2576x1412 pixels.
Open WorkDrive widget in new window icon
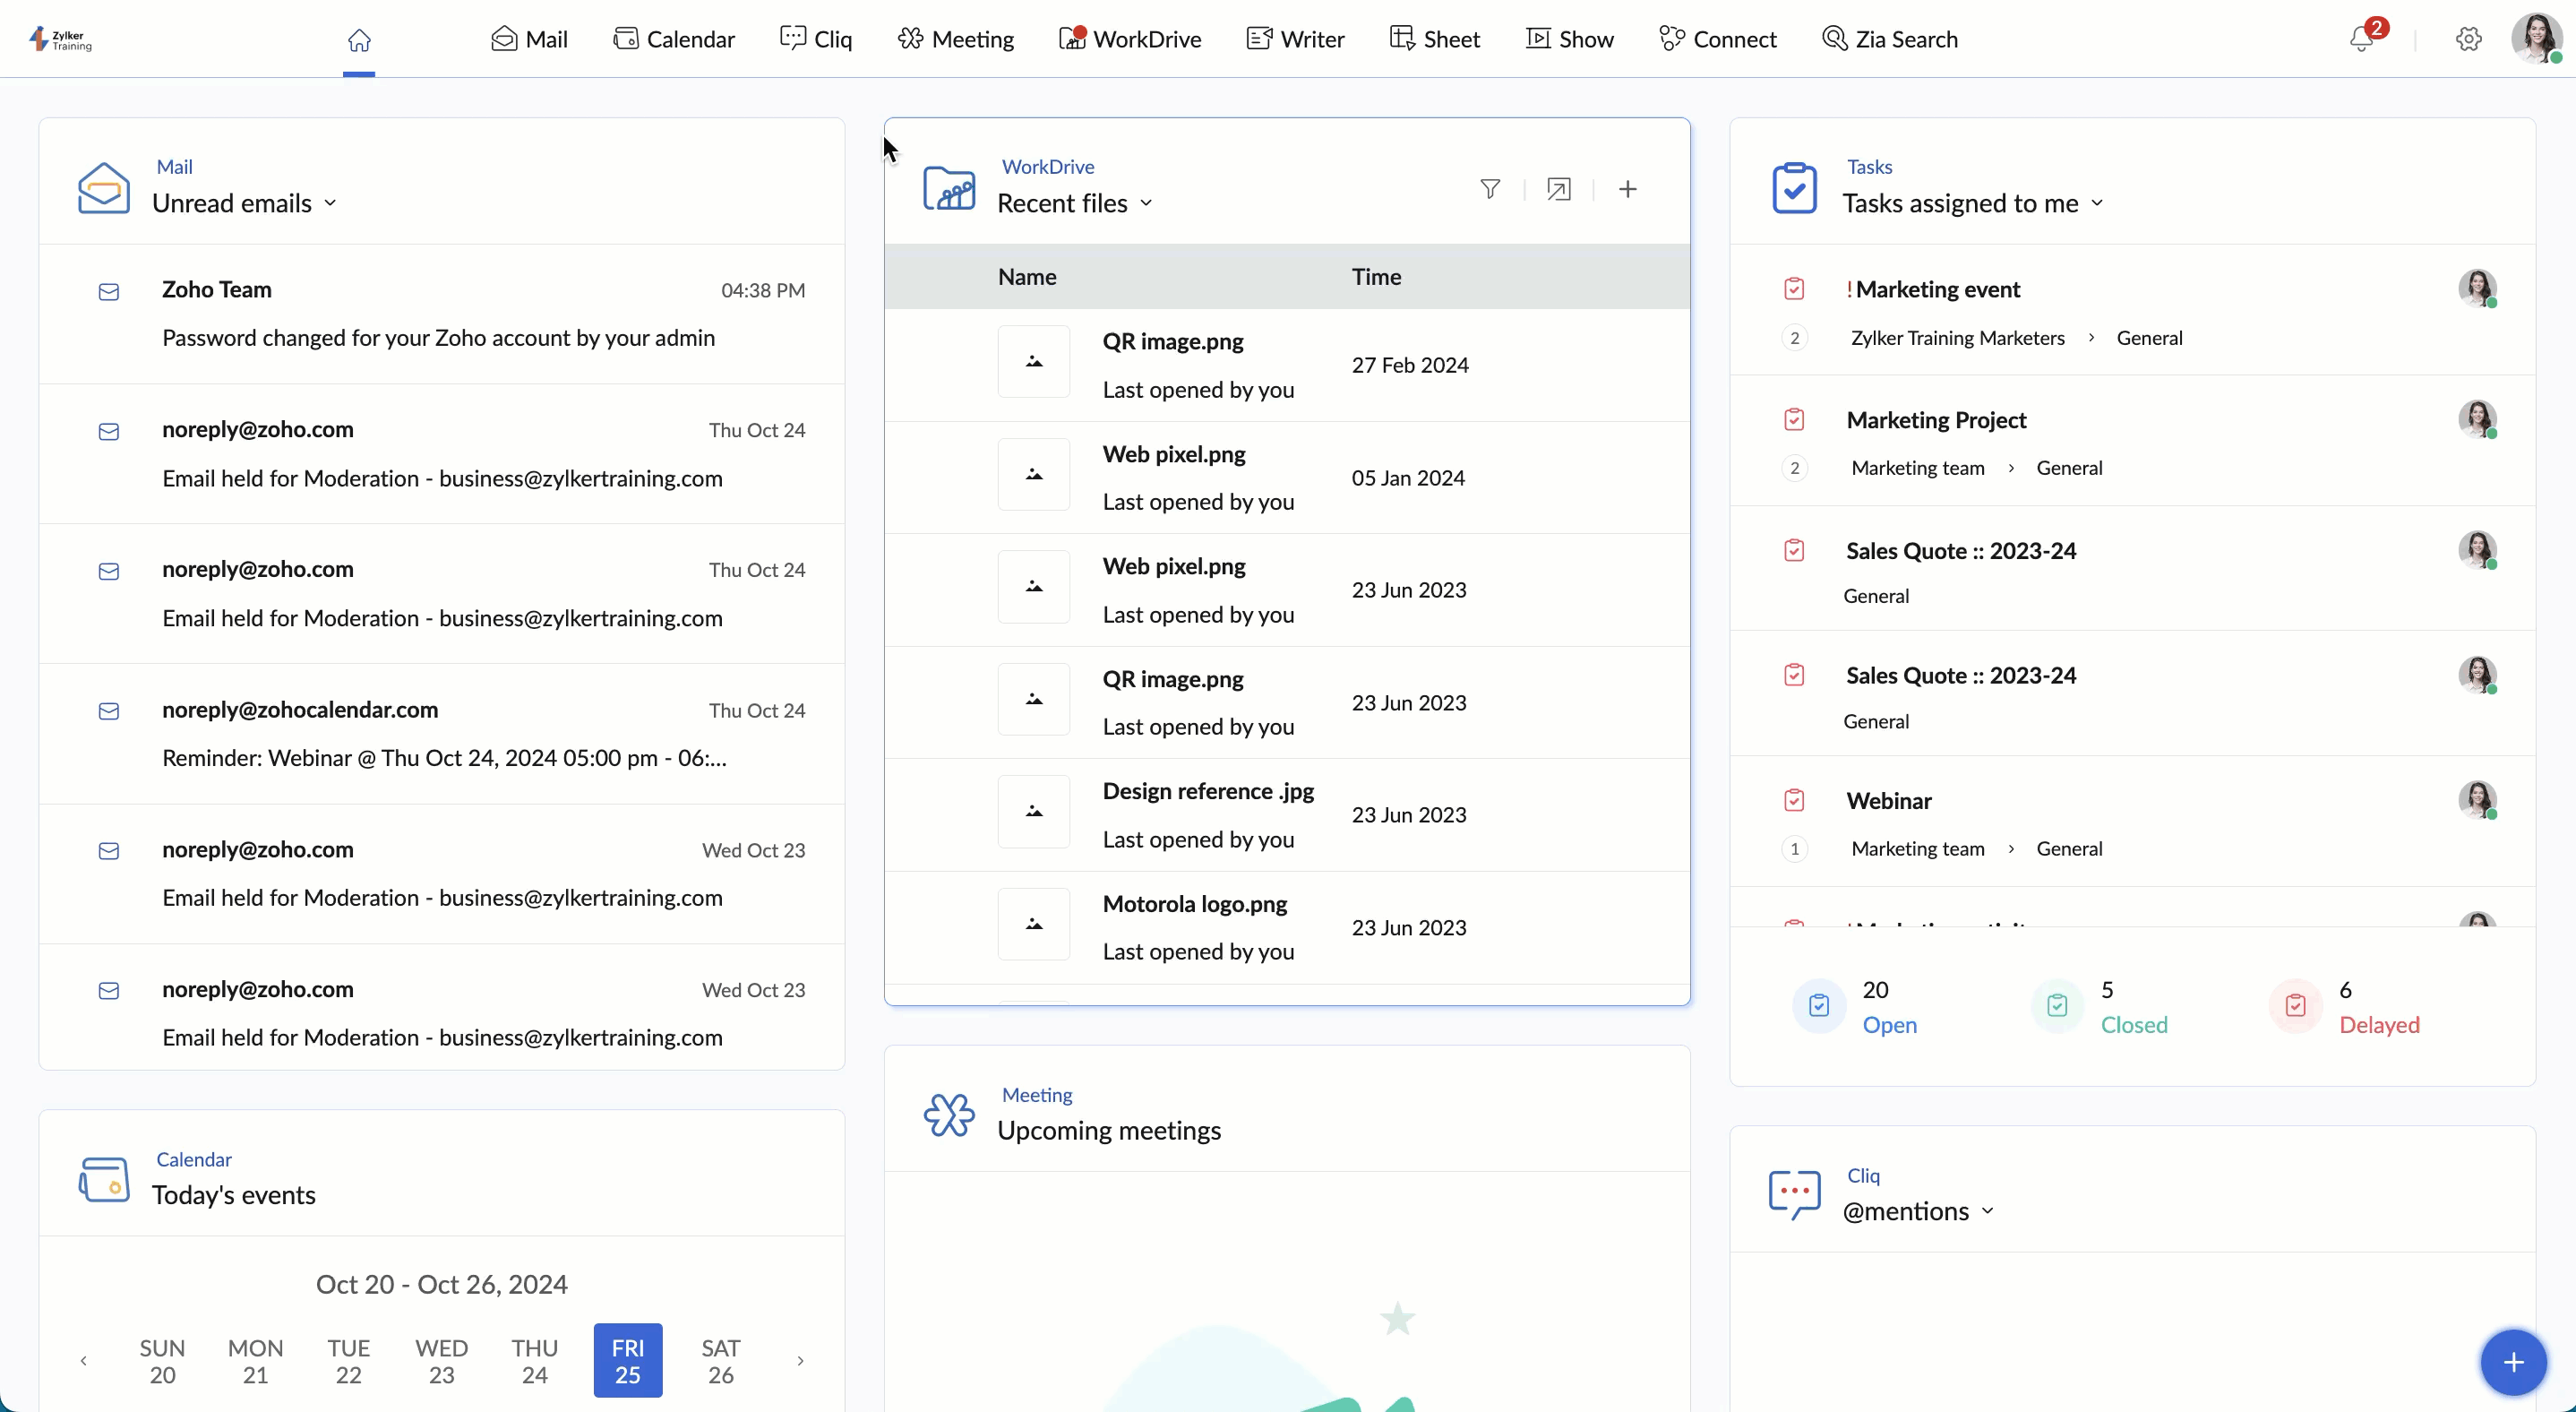[1558, 189]
